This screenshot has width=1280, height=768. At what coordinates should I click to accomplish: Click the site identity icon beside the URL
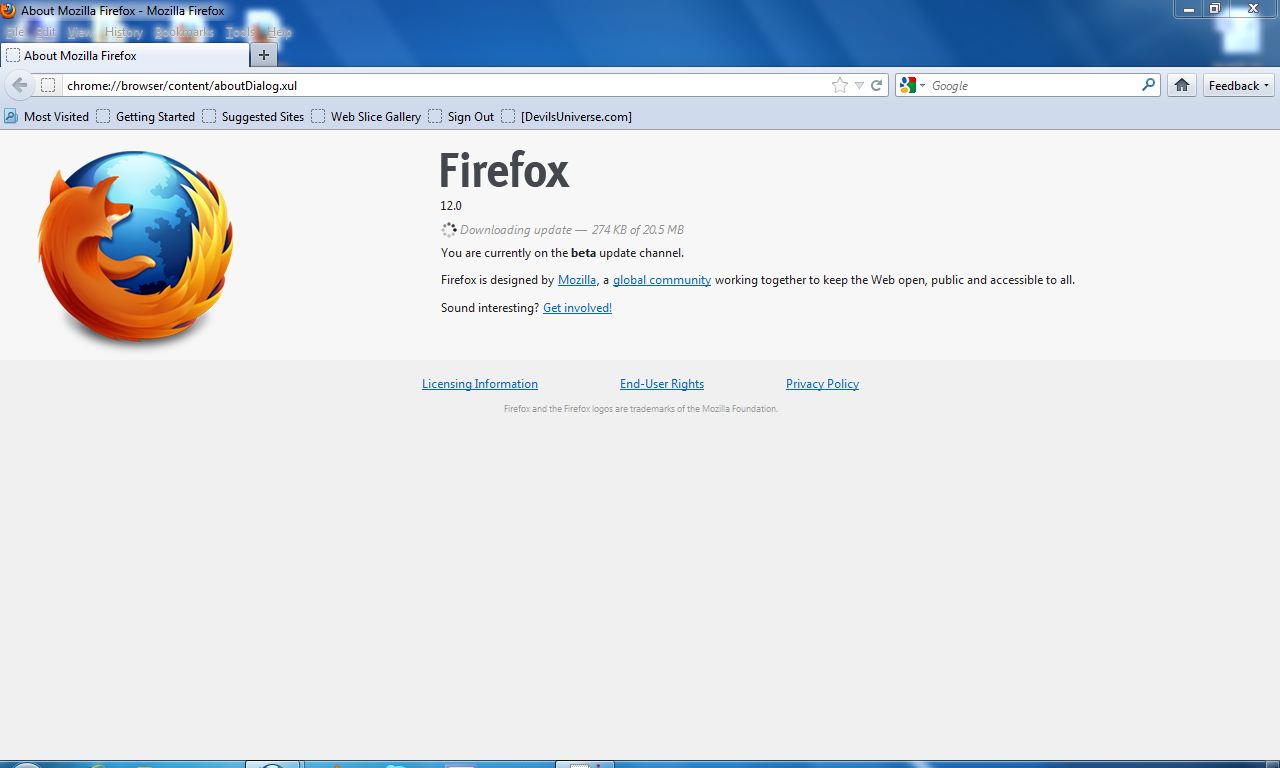(x=48, y=85)
